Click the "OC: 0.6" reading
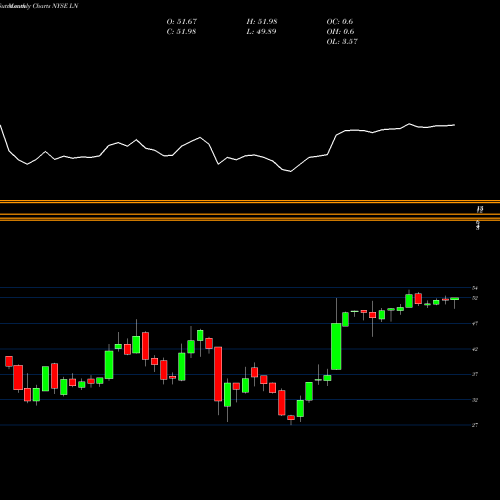This screenshot has width=500, height=500. 340,22
